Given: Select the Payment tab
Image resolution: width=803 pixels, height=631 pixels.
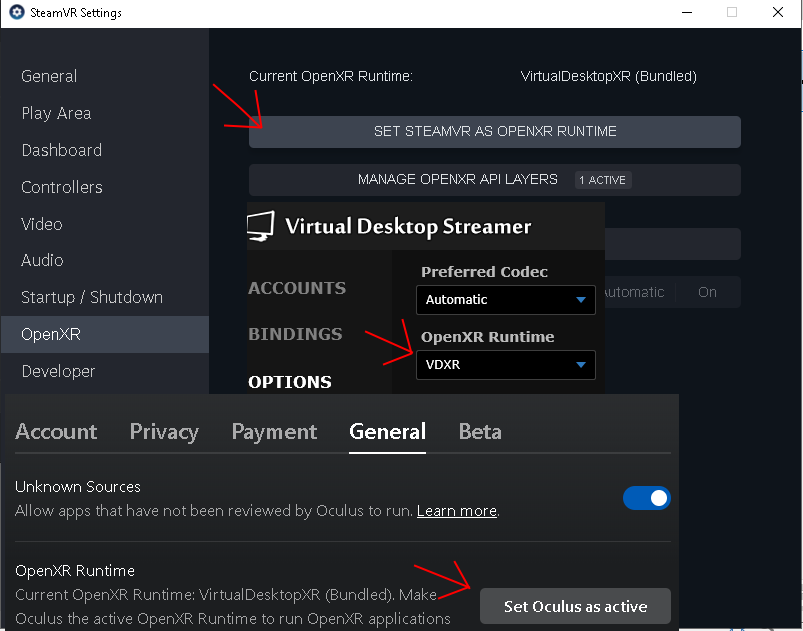Looking at the screenshot, I should 273,431.
